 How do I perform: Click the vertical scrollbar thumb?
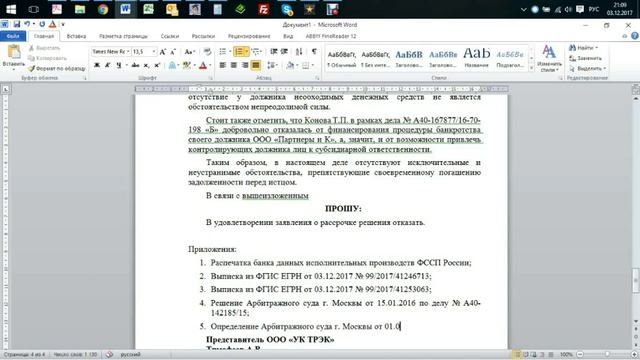pyautogui.click(x=636, y=280)
